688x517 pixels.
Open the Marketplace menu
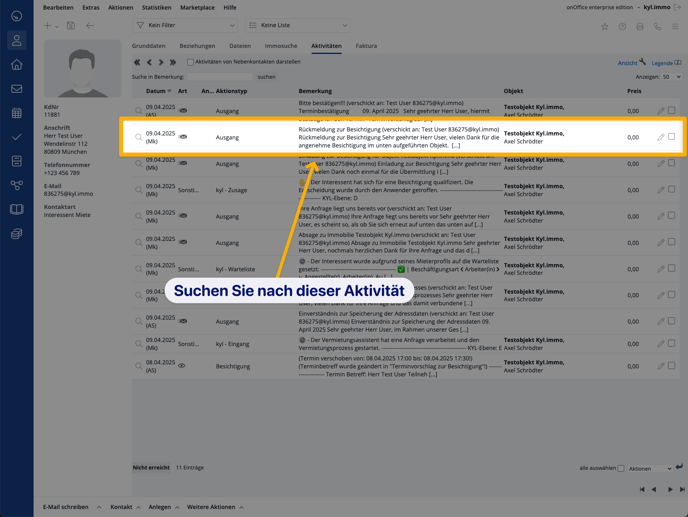click(197, 7)
